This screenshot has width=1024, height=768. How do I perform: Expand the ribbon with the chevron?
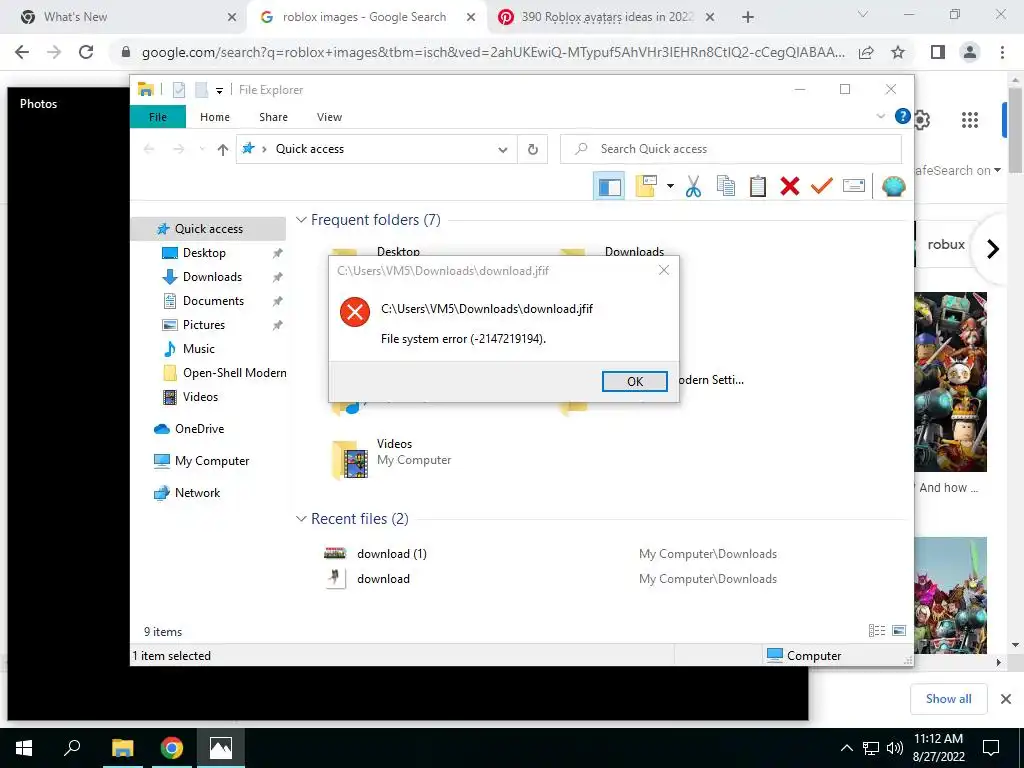[880, 116]
